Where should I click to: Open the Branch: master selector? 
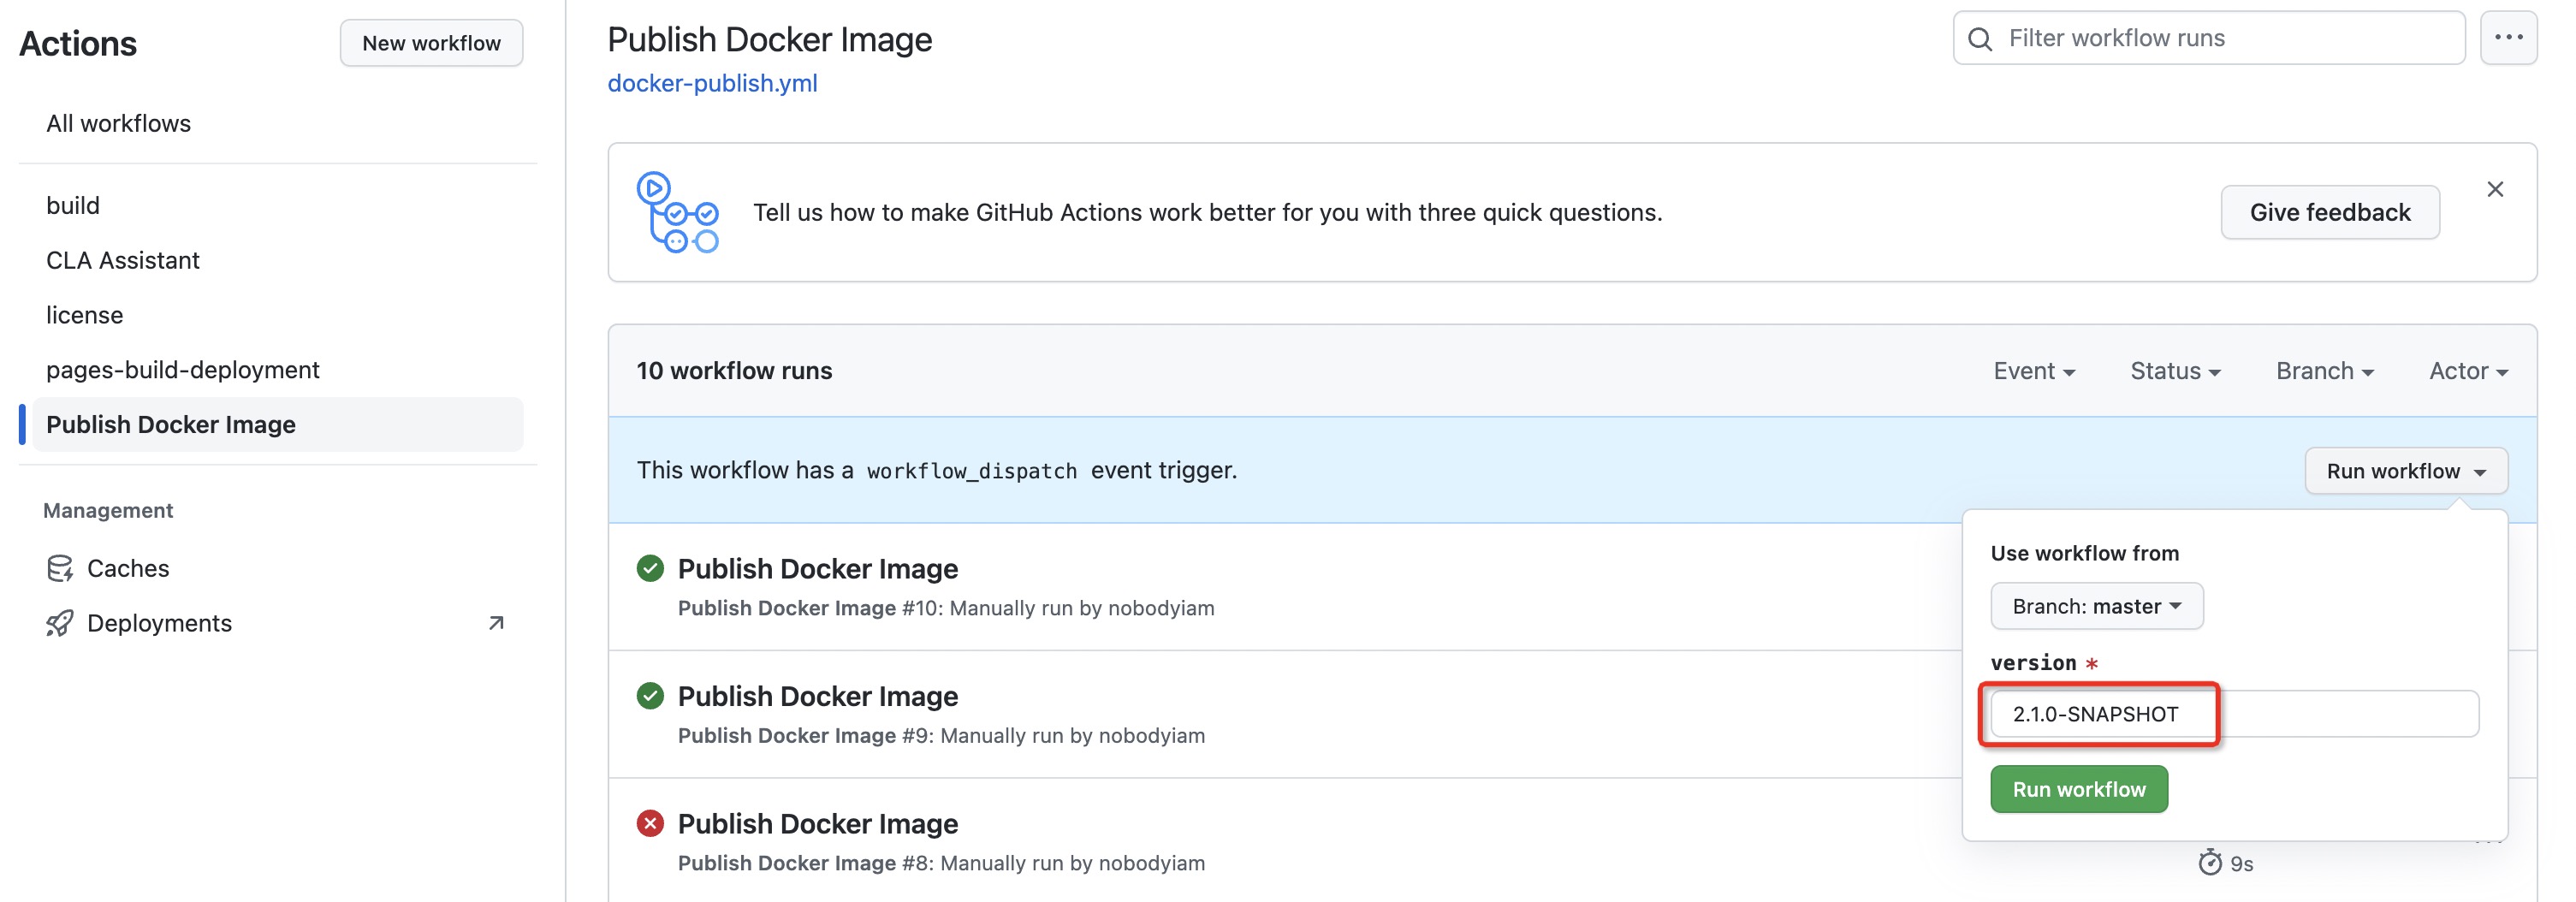pos(2096,605)
